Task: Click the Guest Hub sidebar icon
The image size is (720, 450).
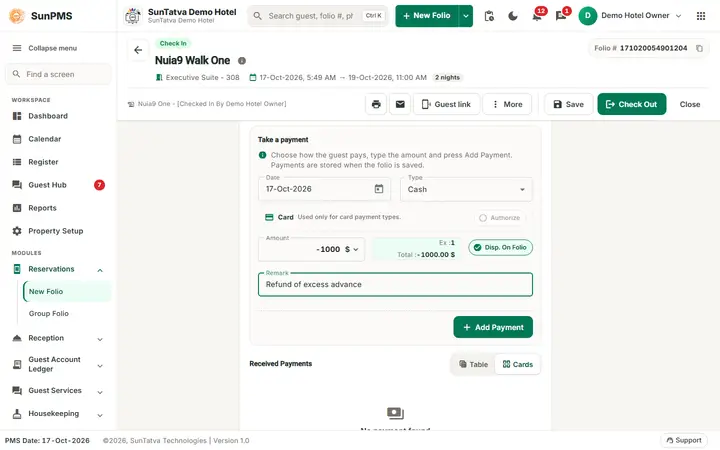Action: 17,185
